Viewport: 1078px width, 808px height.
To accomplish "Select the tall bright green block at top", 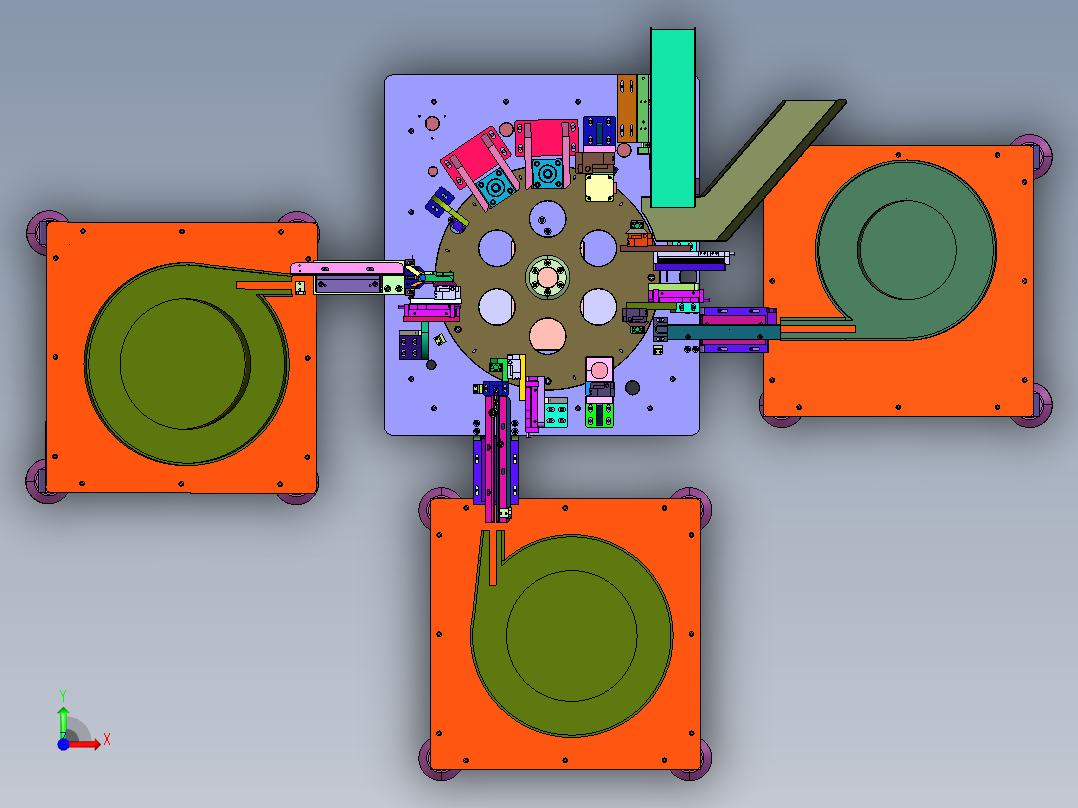I will coord(672,118).
